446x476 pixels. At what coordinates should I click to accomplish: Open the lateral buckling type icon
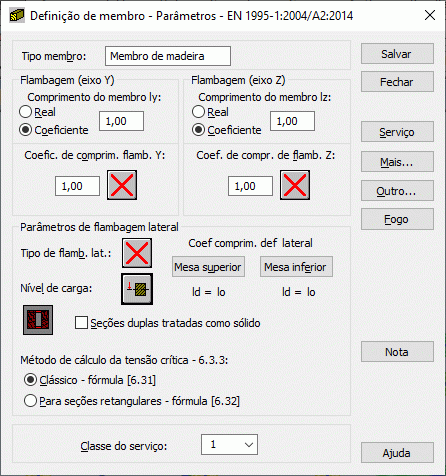point(137,253)
